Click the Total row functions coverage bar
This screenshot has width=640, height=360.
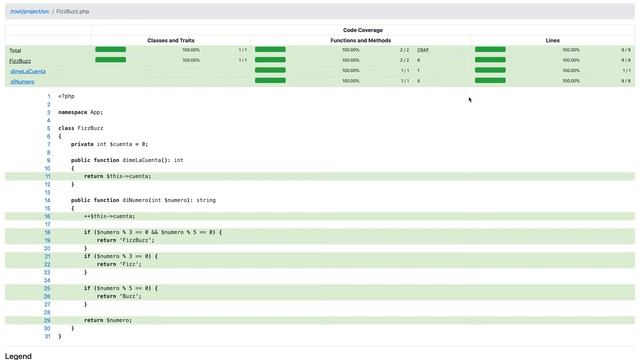coord(270,49)
